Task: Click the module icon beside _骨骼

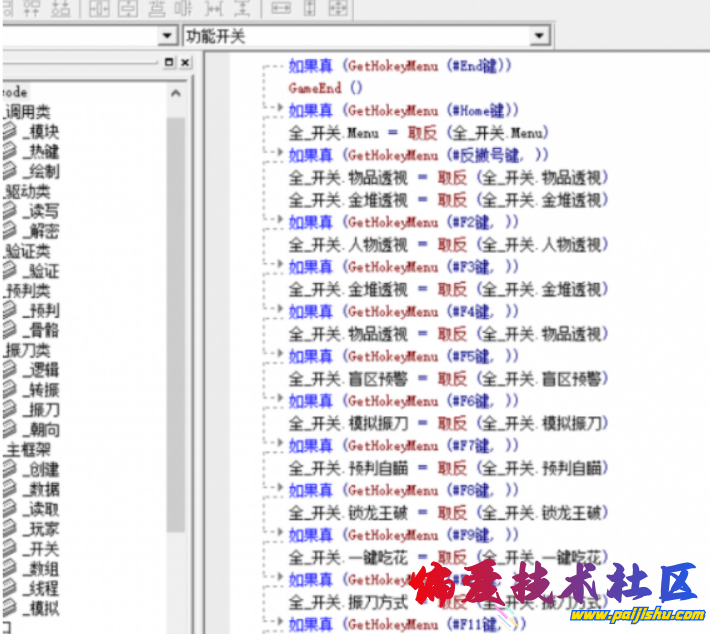Action: pyautogui.click(x=10, y=330)
